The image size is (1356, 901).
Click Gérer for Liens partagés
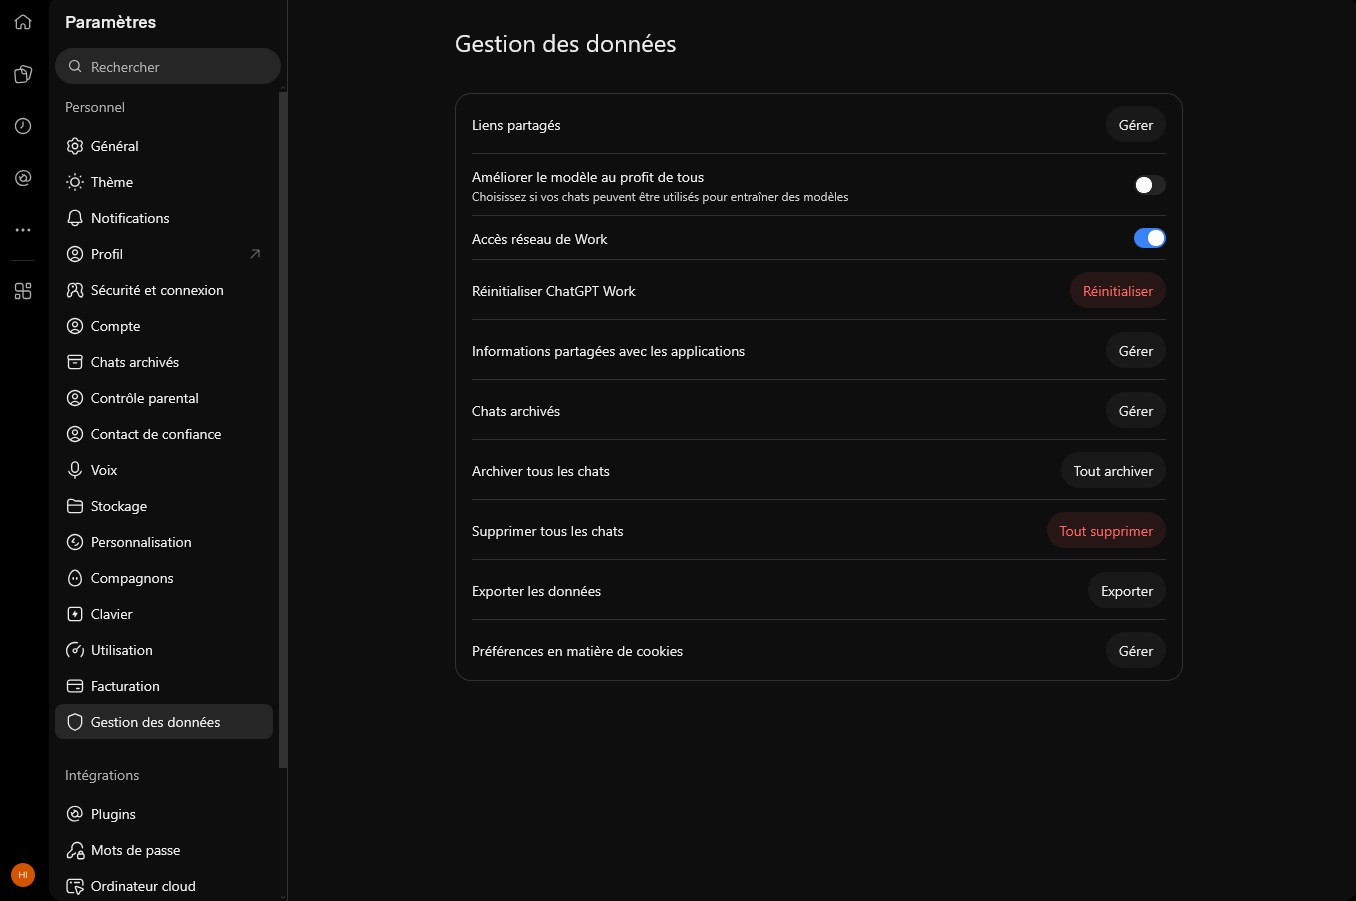coord(1136,125)
